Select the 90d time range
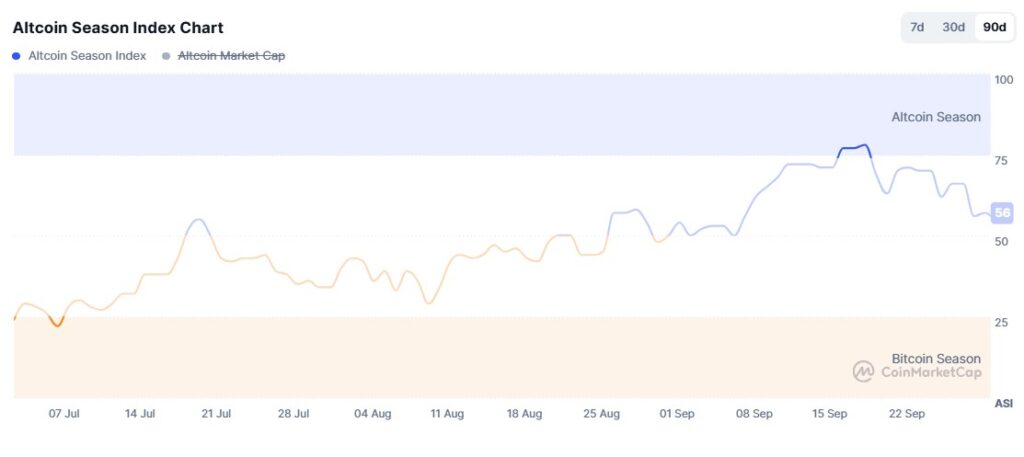Viewport: 1024px width, 457px height. point(994,27)
